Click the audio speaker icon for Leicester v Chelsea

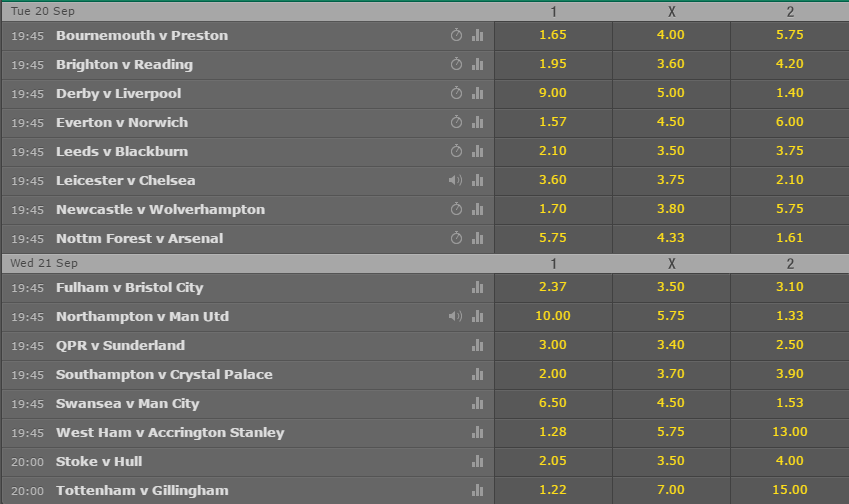click(455, 180)
